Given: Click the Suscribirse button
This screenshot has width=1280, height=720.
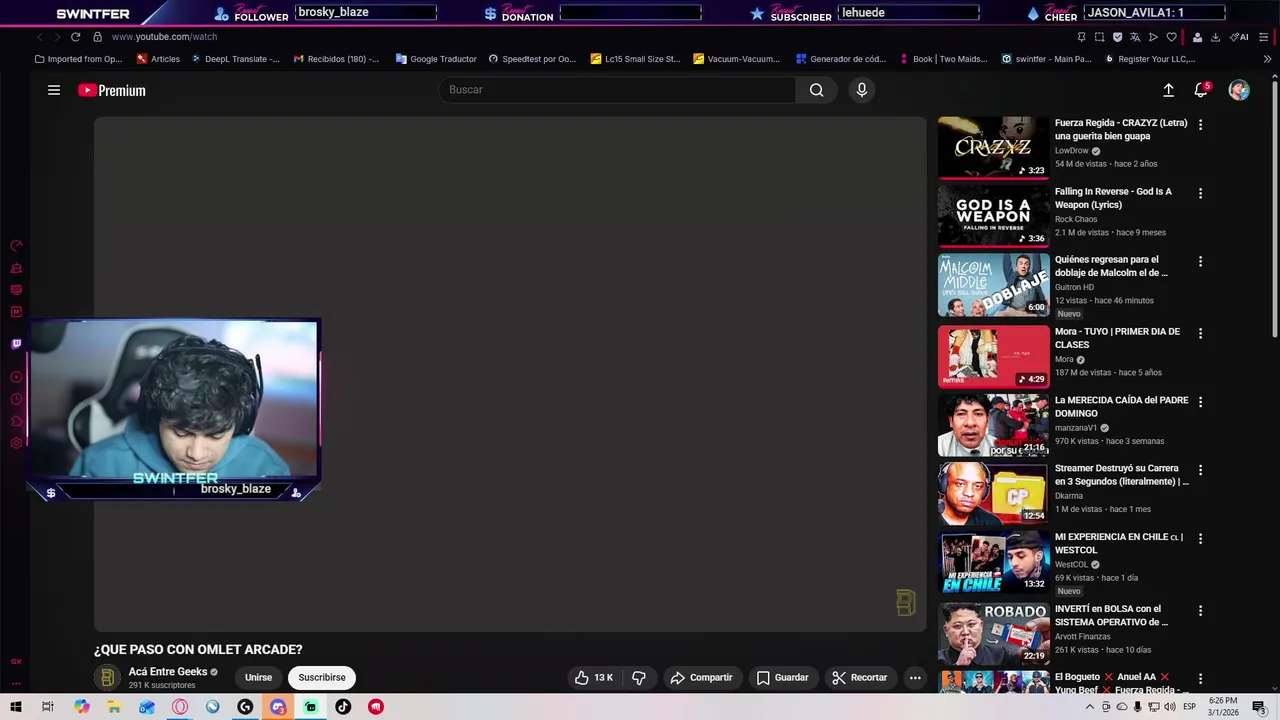Looking at the screenshot, I should 322,677.
